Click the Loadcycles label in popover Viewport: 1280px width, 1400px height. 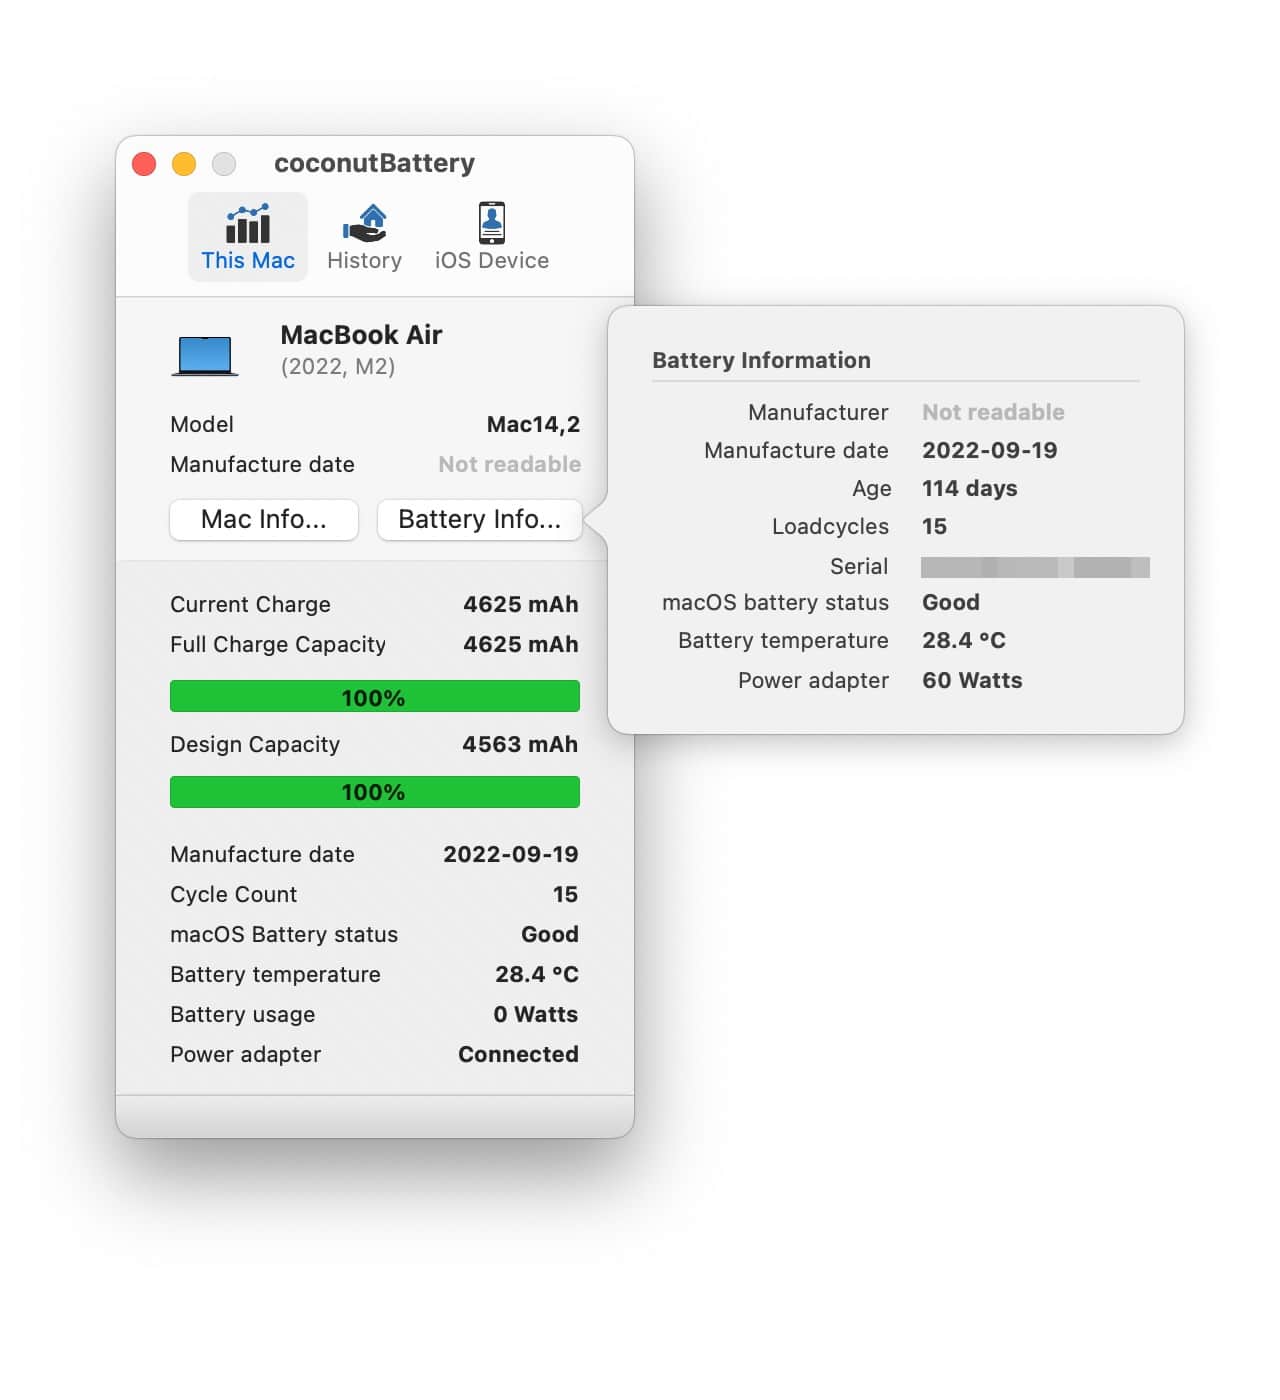(x=830, y=526)
